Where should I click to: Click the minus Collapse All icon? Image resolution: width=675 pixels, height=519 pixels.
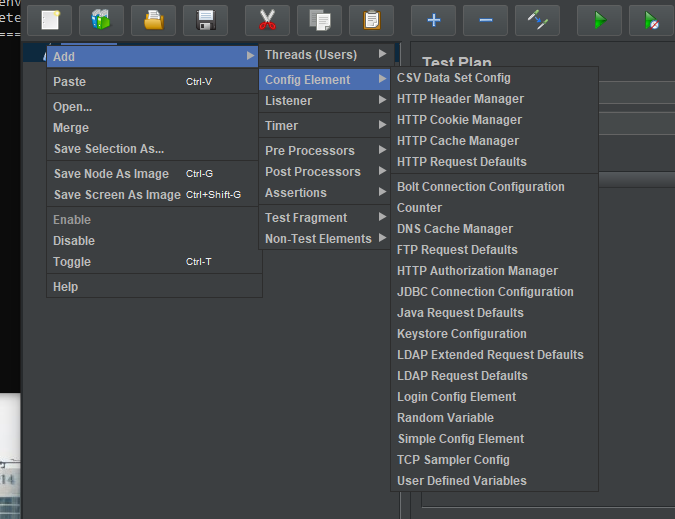(x=485, y=20)
